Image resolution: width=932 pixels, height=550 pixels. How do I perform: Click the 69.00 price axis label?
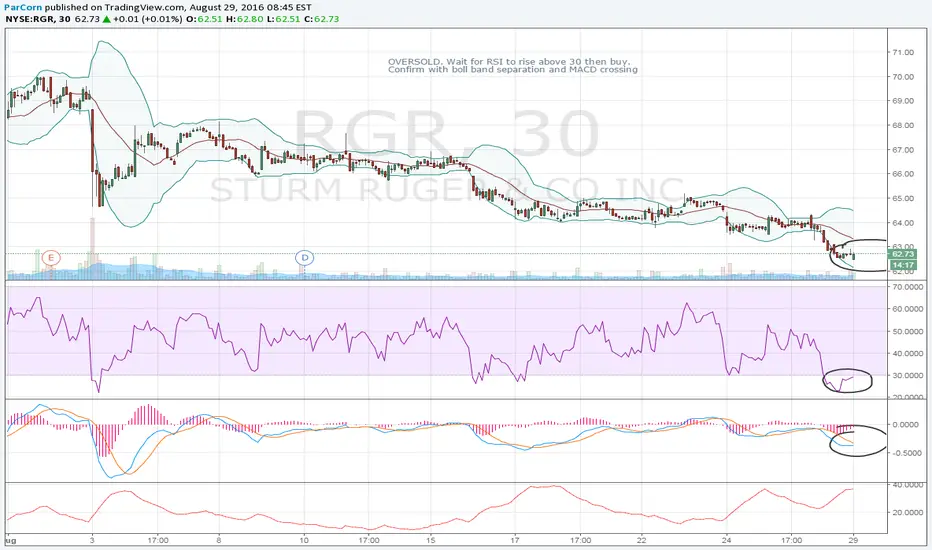pos(903,101)
